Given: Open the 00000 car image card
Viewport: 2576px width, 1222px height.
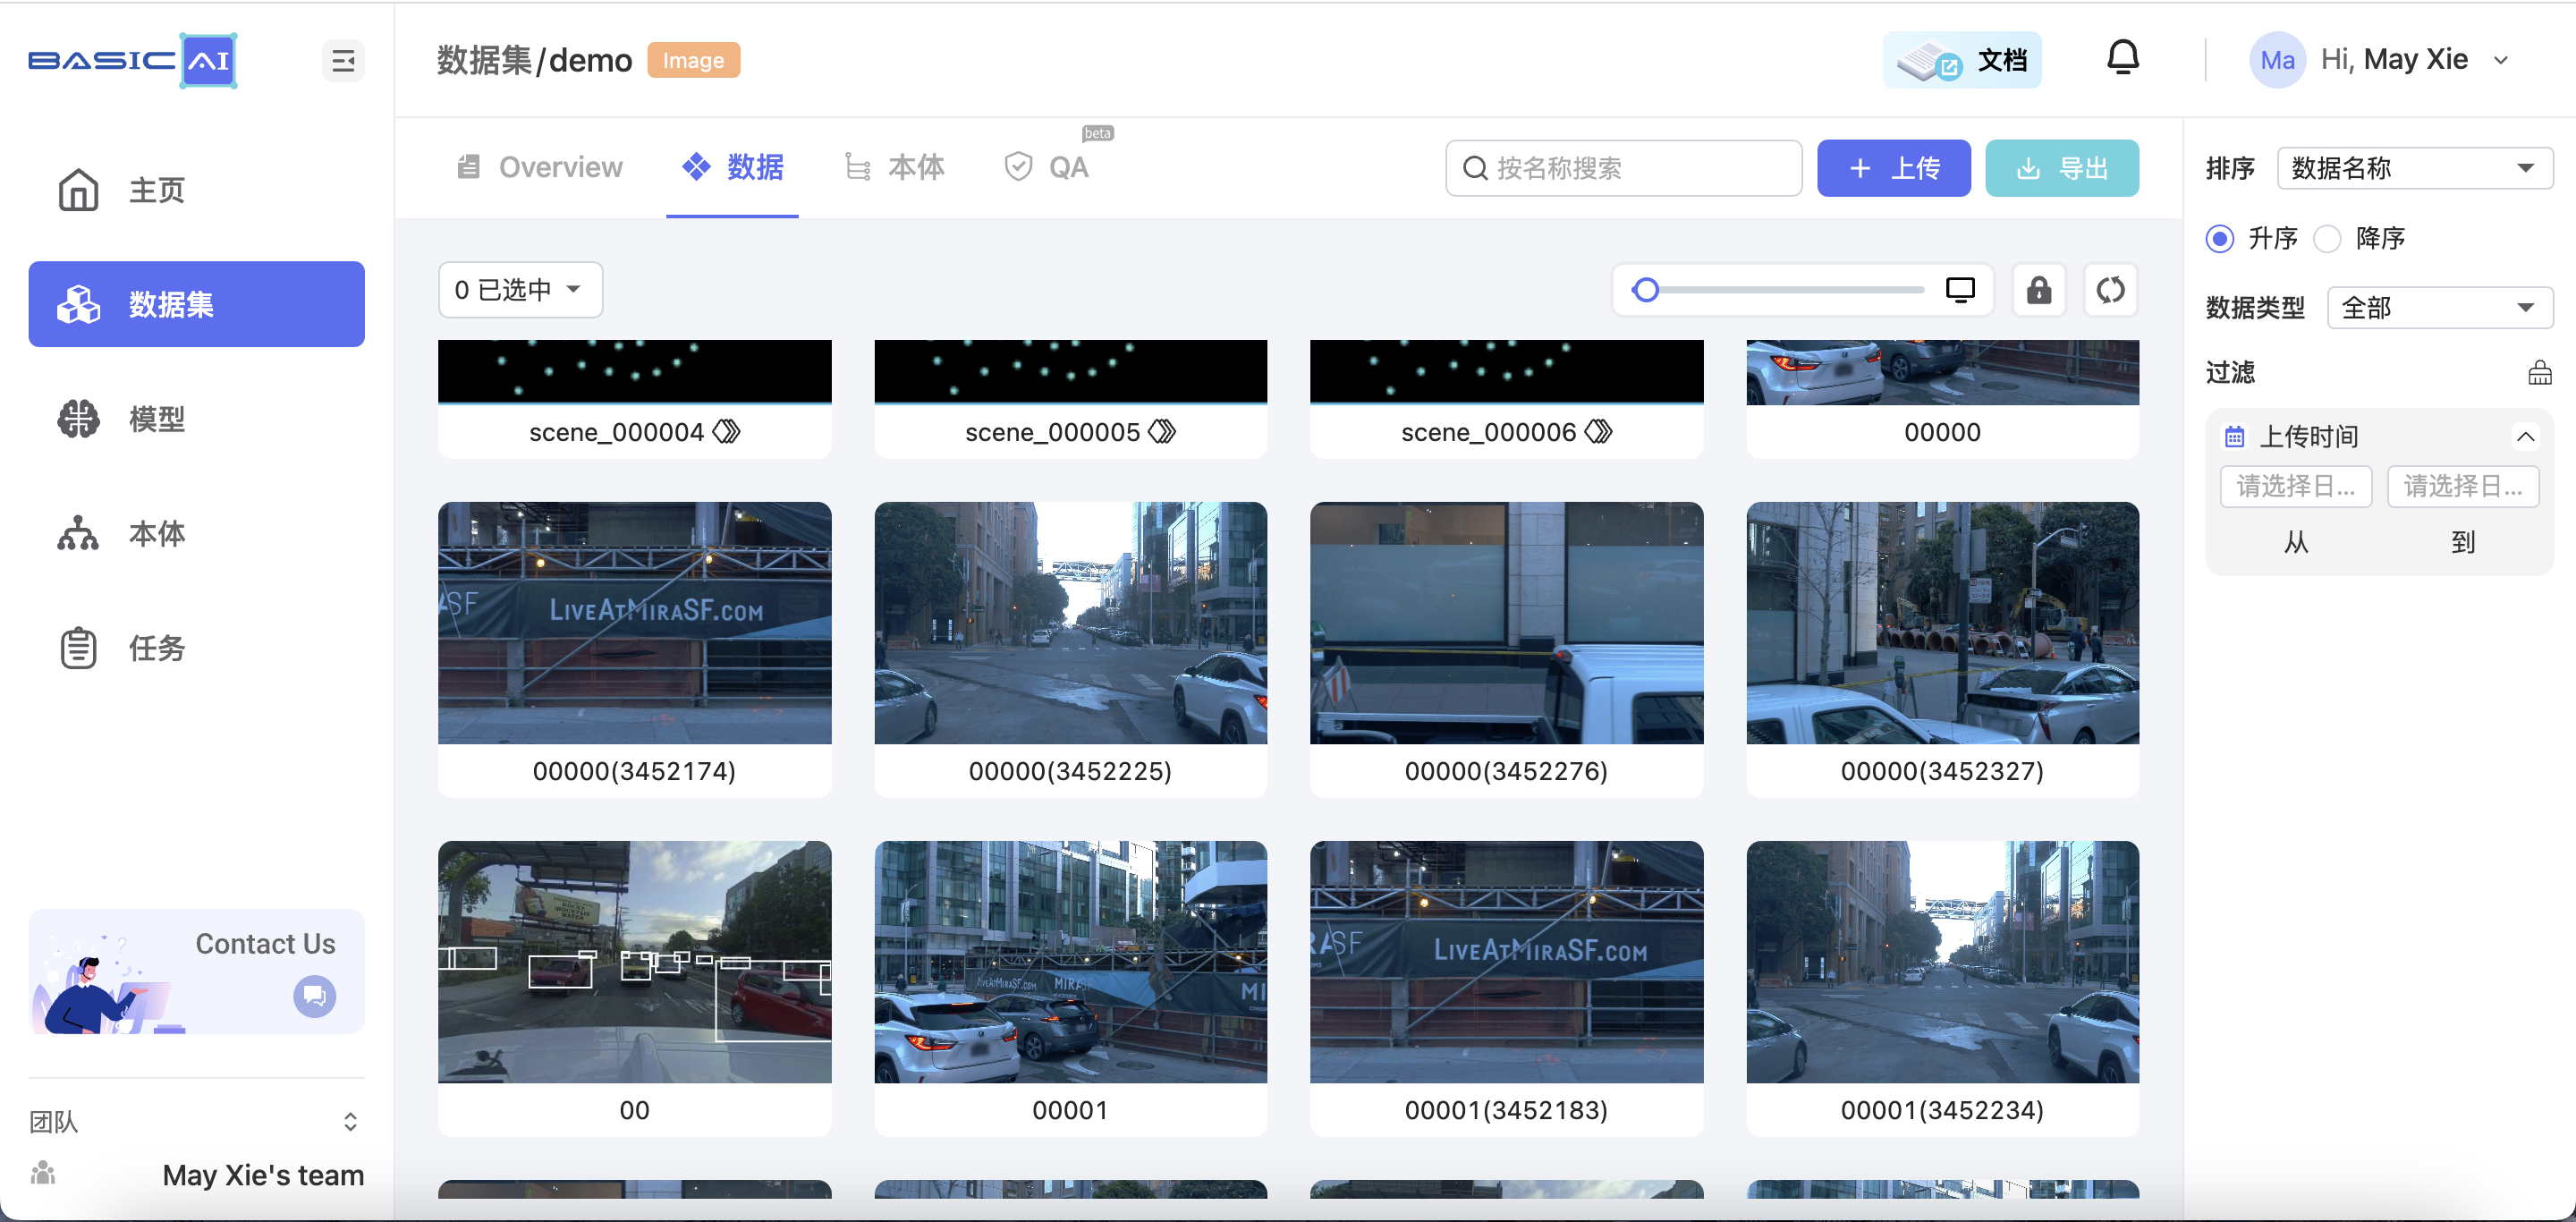Looking at the screenshot, I should click(1942, 398).
